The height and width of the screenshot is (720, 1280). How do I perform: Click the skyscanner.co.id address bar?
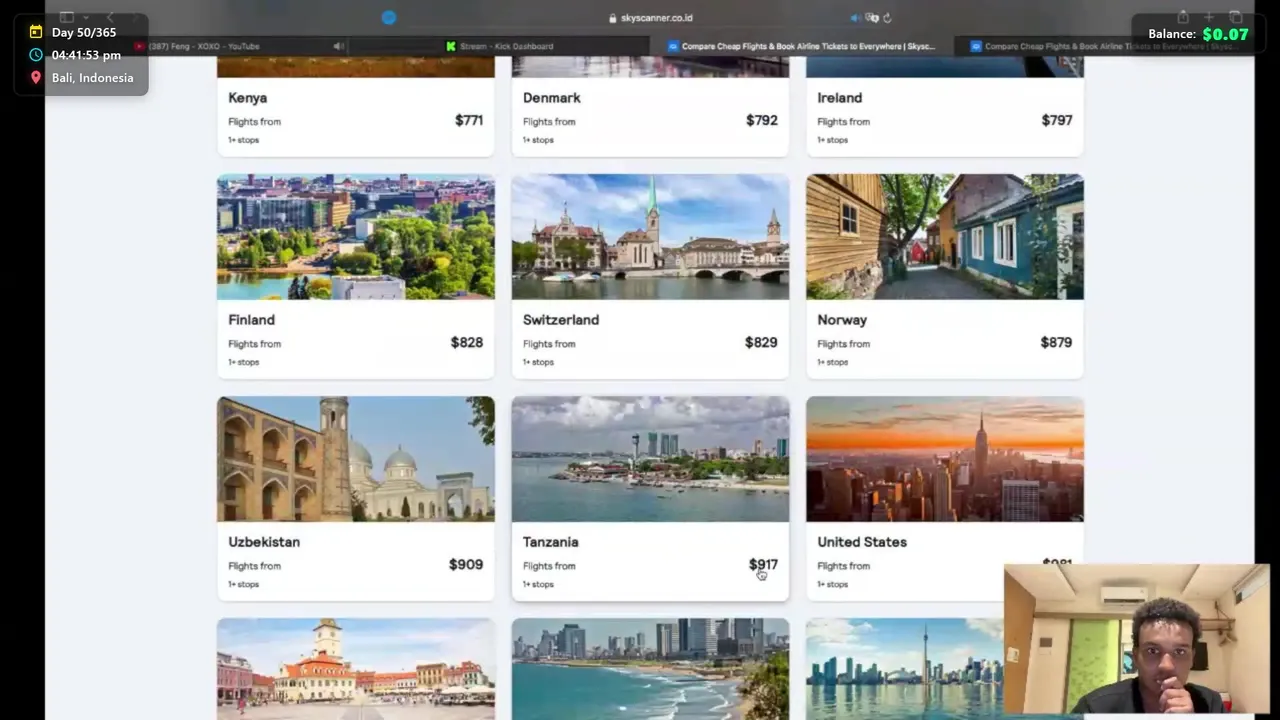(x=650, y=18)
